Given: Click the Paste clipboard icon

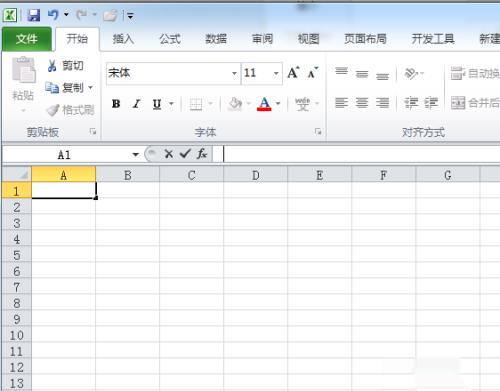Looking at the screenshot, I should tap(23, 70).
